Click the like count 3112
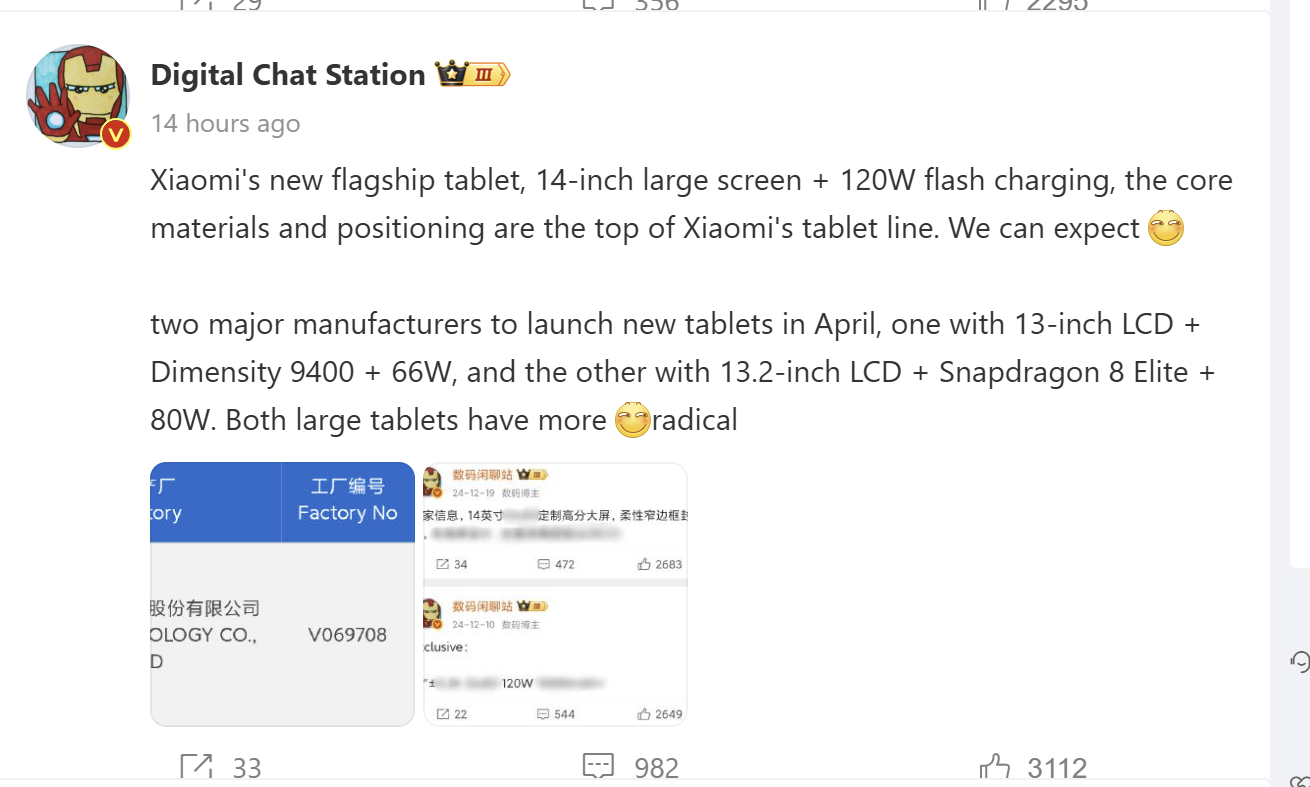Image resolution: width=1310 pixels, height=787 pixels. [1057, 768]
